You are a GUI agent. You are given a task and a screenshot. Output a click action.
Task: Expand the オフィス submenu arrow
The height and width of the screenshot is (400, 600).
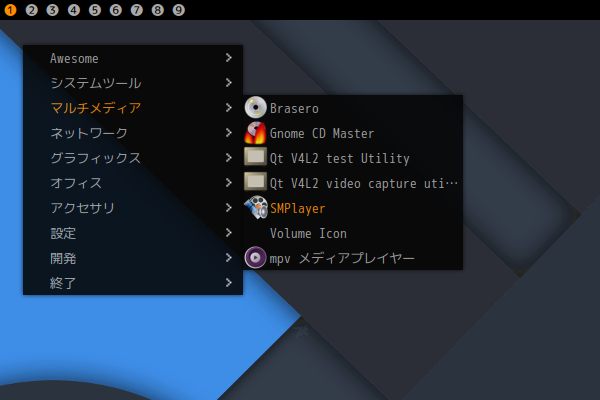[x=228, y=183]
